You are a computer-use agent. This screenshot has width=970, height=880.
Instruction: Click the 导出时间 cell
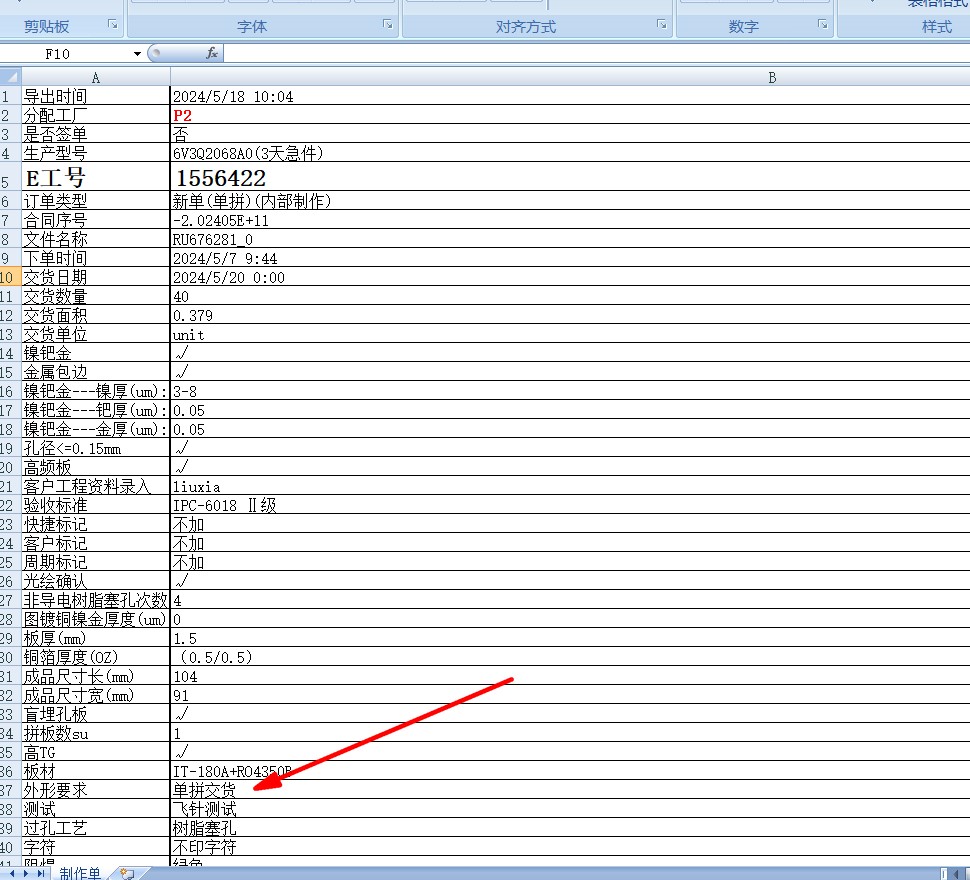95,96
